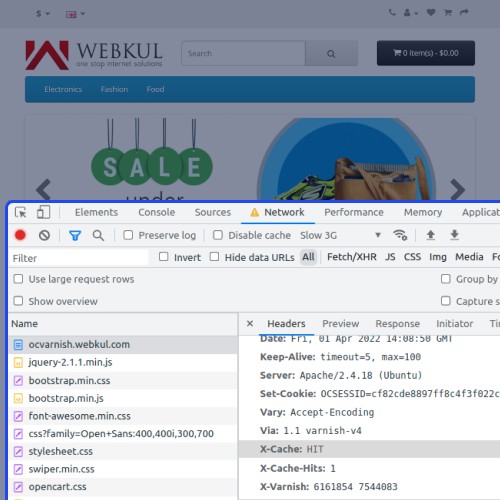This screenshot has height=500, width=500.
Task: Enable the Preserve log checkbox
Action: tap(128, 235)
